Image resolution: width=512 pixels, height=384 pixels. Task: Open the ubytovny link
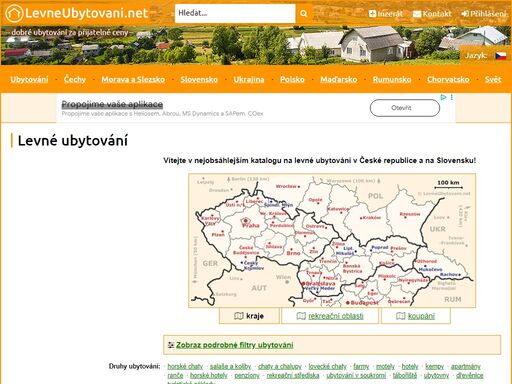436,375
